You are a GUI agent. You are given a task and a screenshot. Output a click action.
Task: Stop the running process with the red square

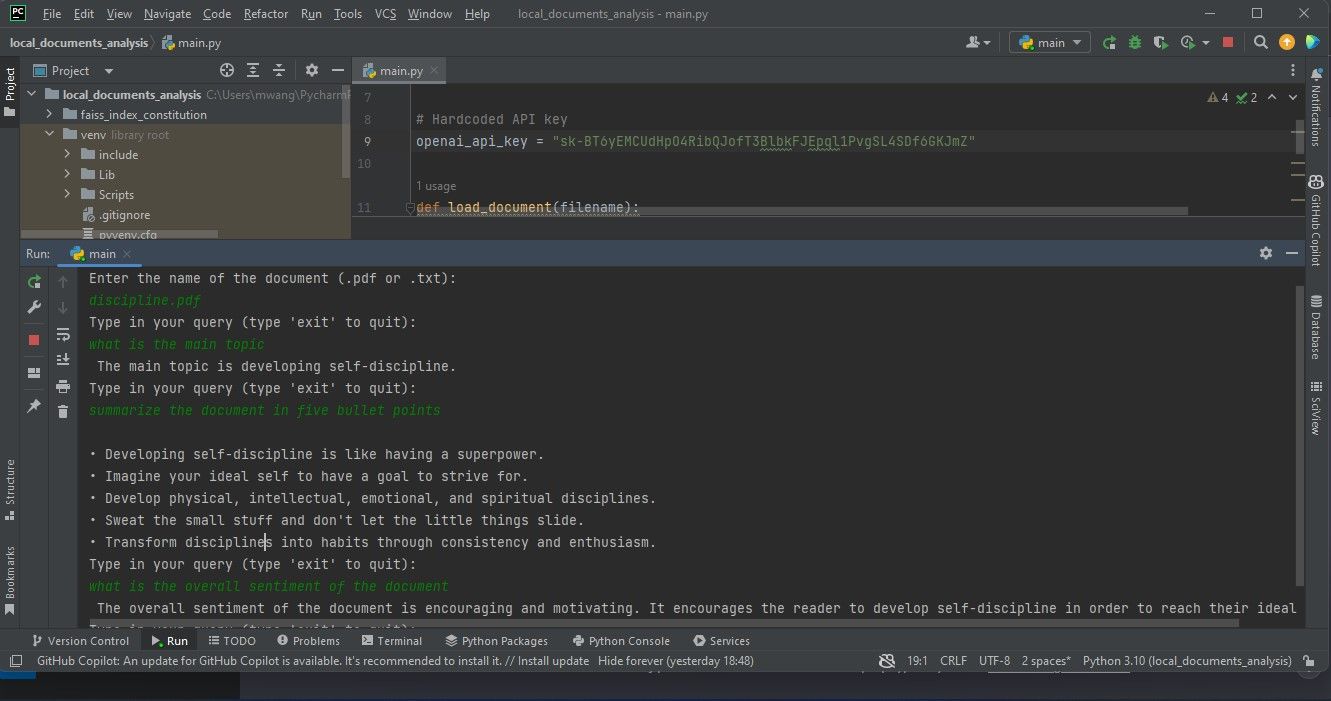tap(33, 339)
